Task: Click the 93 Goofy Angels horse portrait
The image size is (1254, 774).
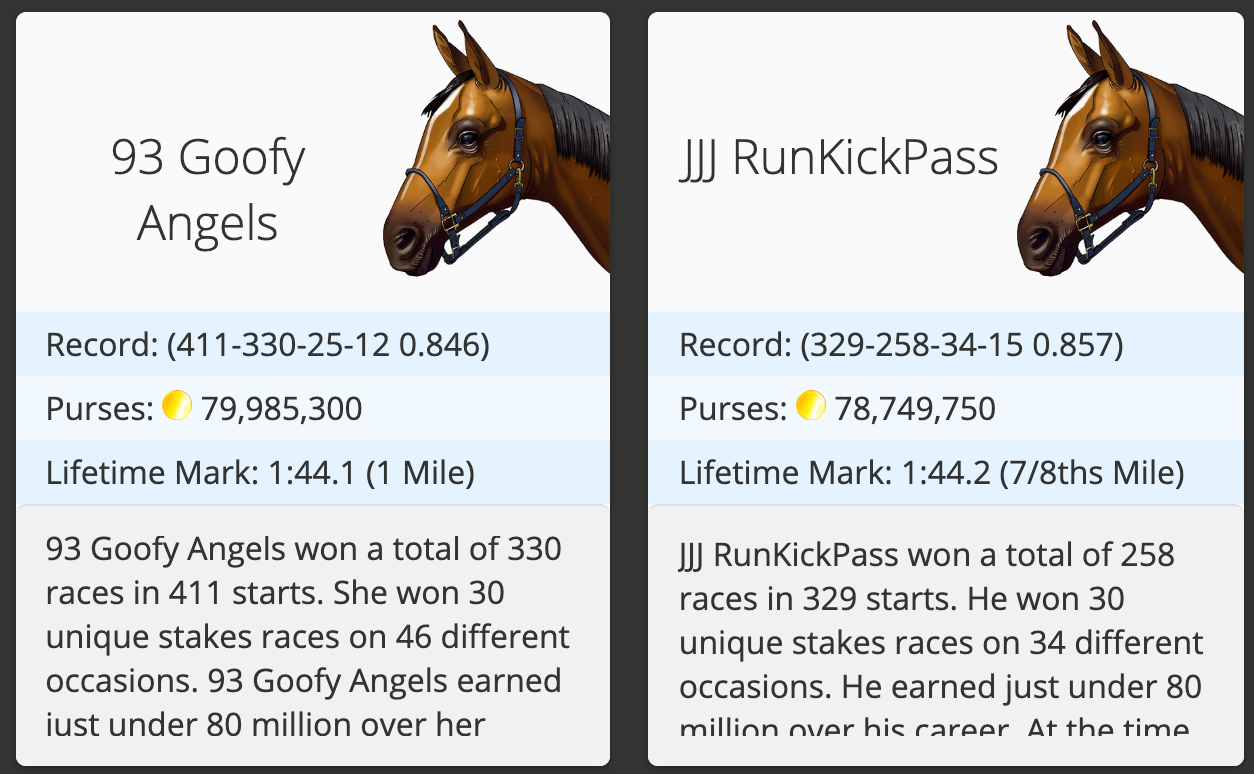Action: [x=497, y=149]
